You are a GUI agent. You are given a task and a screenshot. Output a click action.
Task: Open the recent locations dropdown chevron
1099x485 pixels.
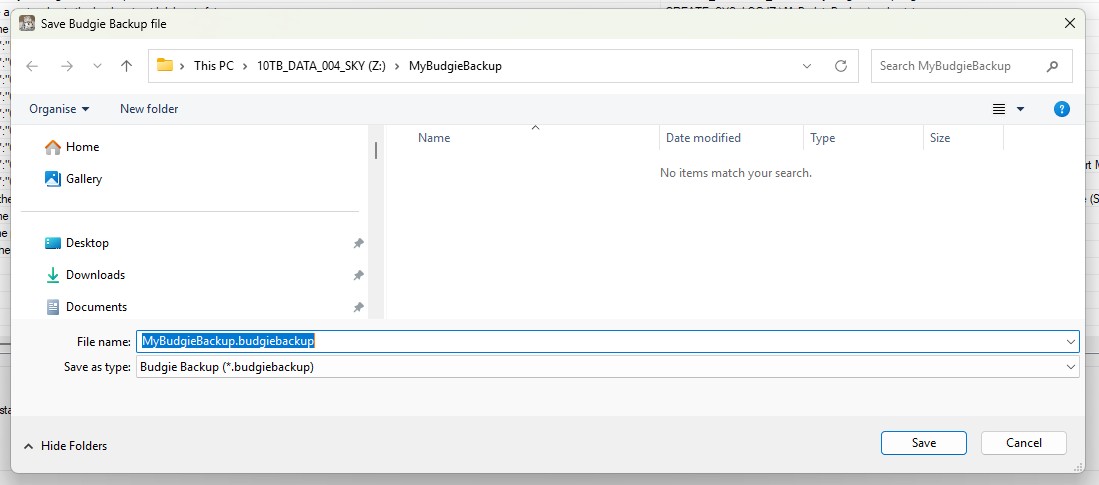coord(97,66)
